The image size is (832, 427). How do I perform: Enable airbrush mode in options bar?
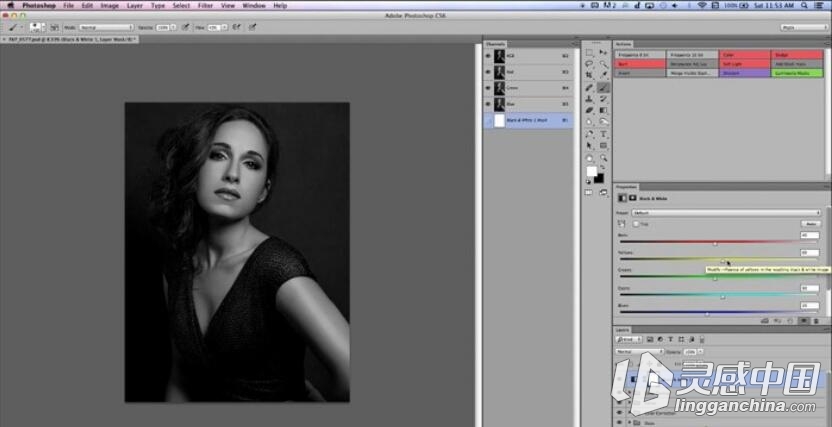(x=236, y=27)
